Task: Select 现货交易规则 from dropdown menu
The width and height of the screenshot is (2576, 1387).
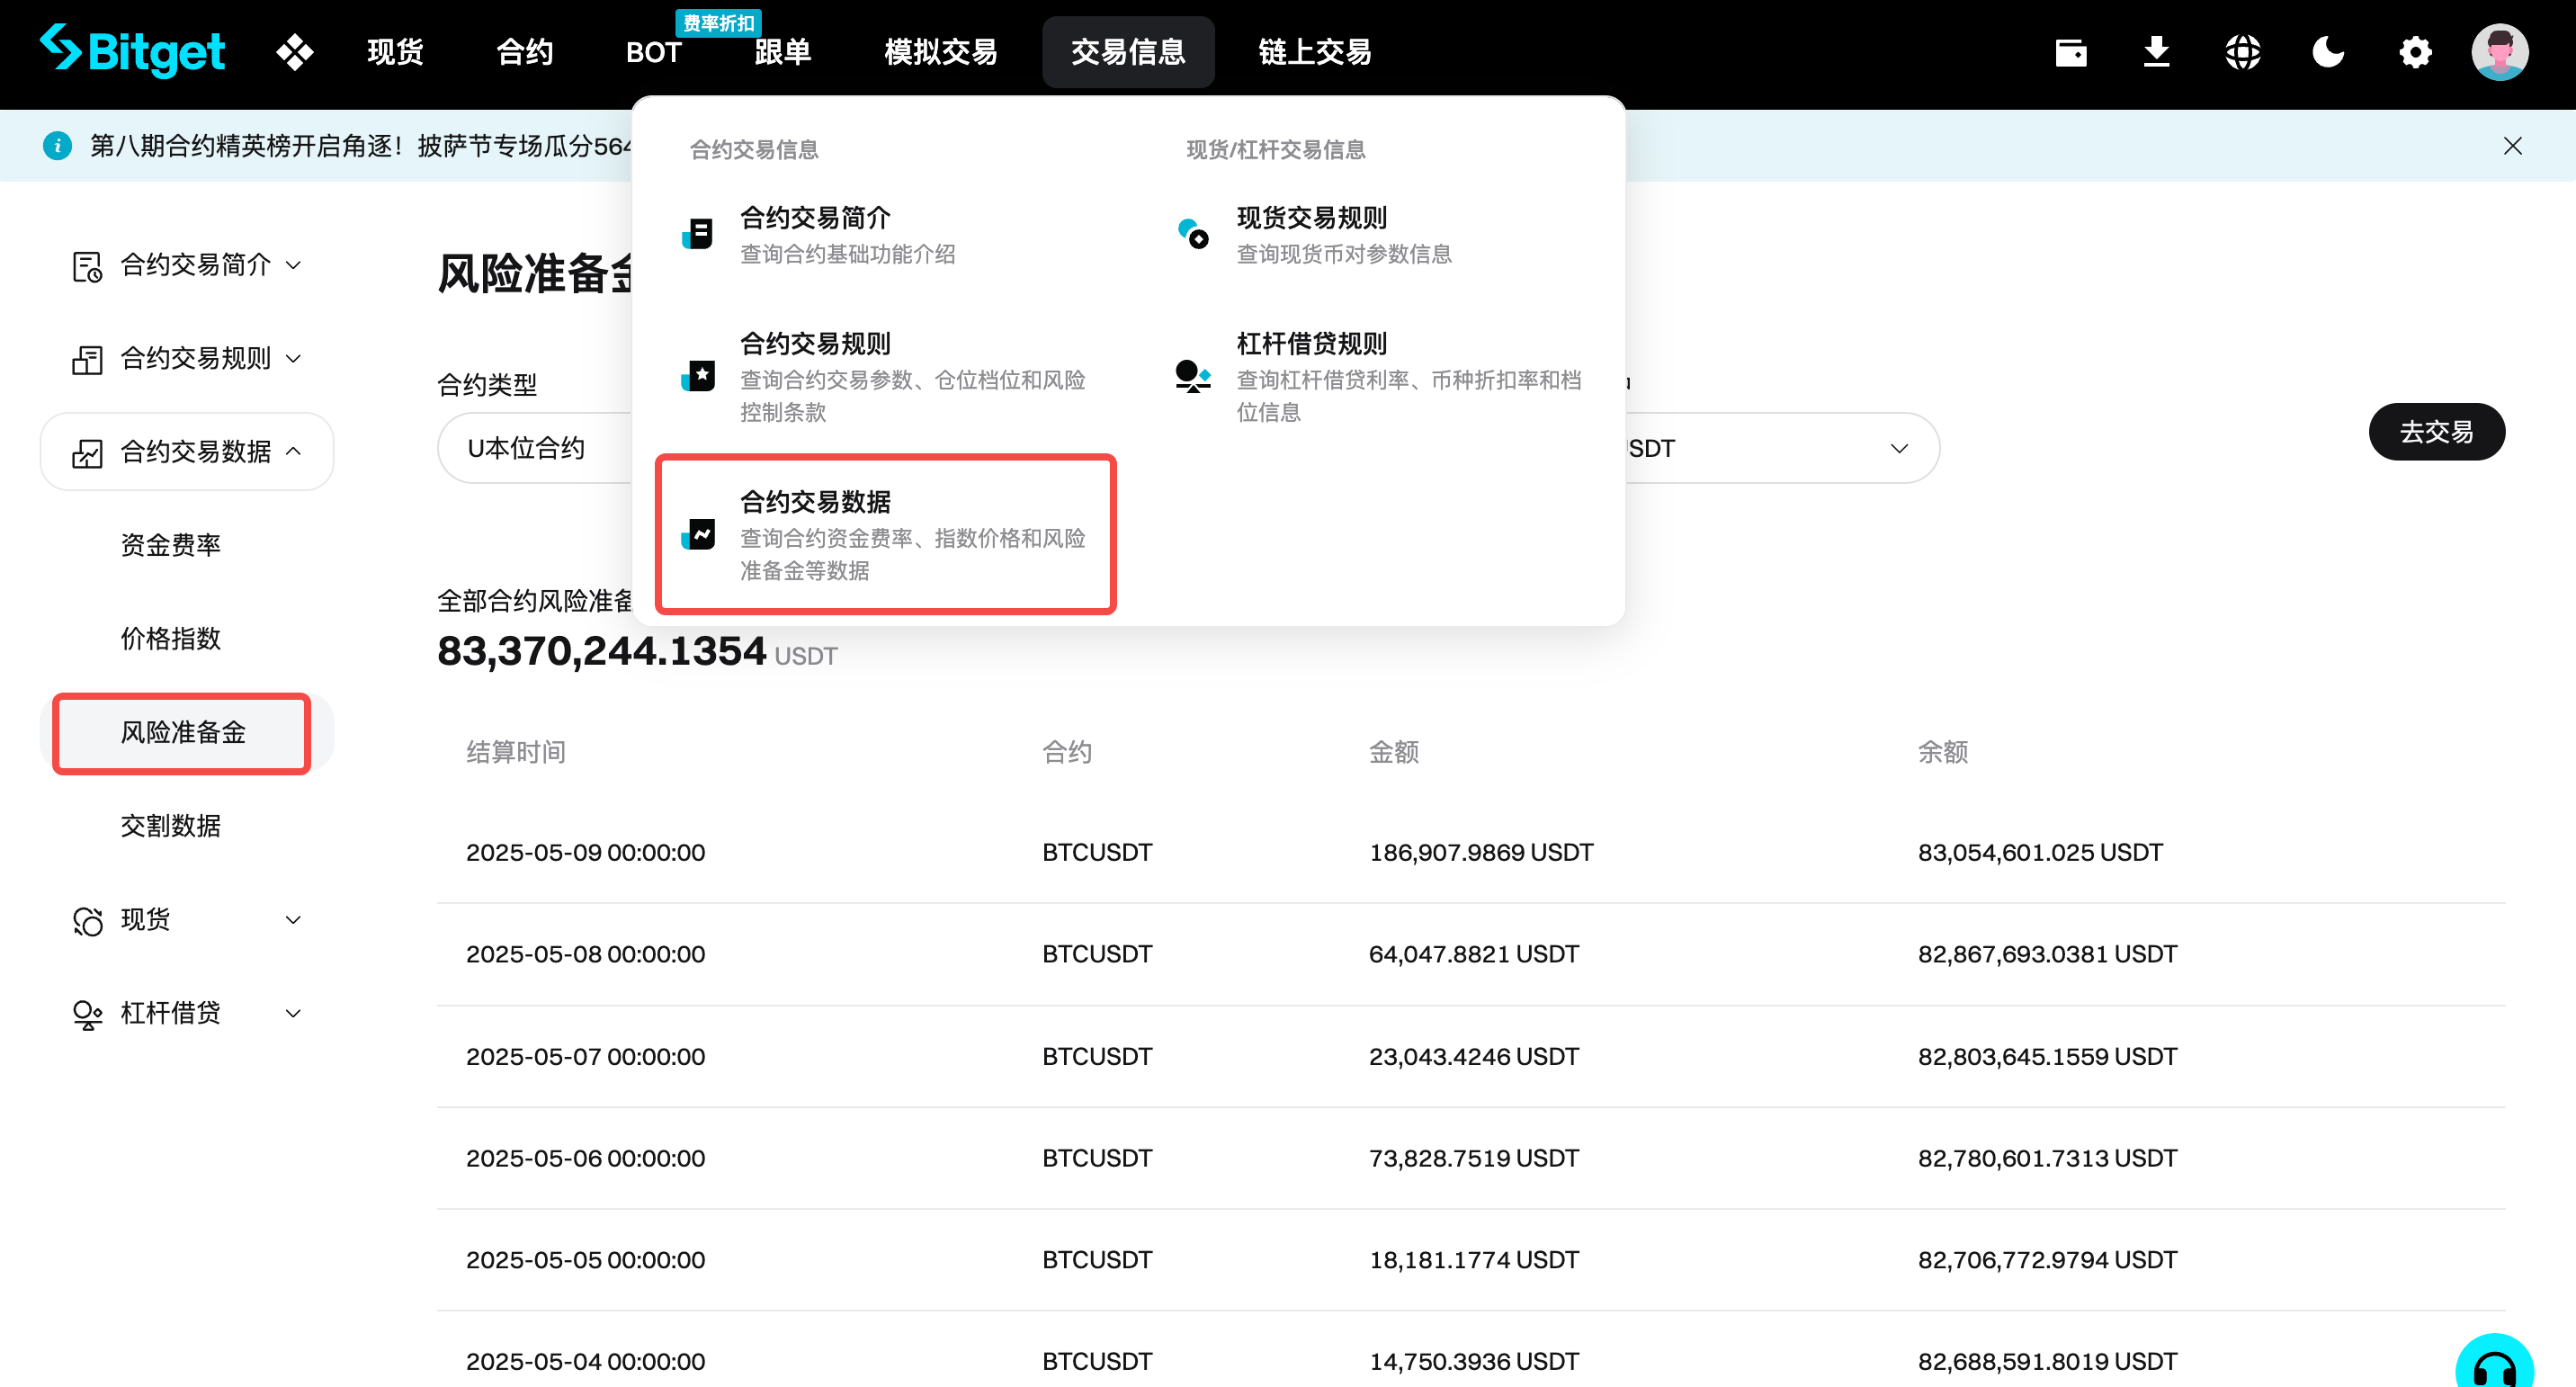Action: (1311, 218)
